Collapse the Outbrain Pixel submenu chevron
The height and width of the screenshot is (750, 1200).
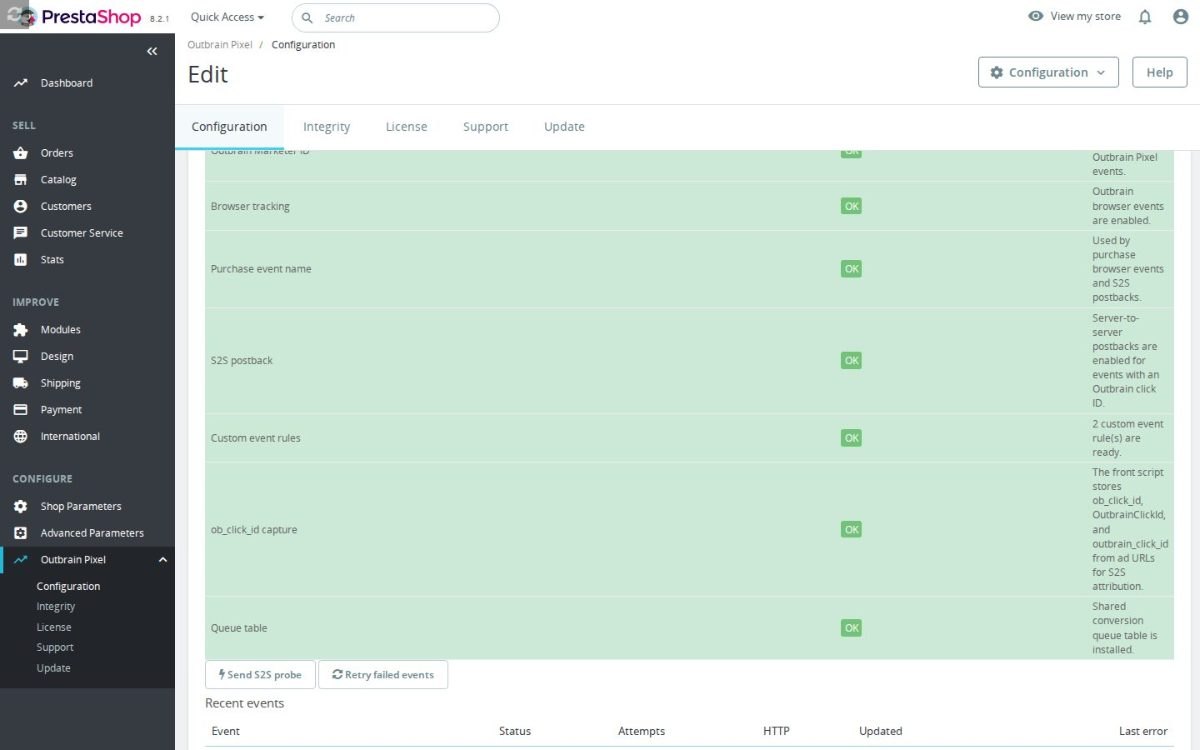163,560
